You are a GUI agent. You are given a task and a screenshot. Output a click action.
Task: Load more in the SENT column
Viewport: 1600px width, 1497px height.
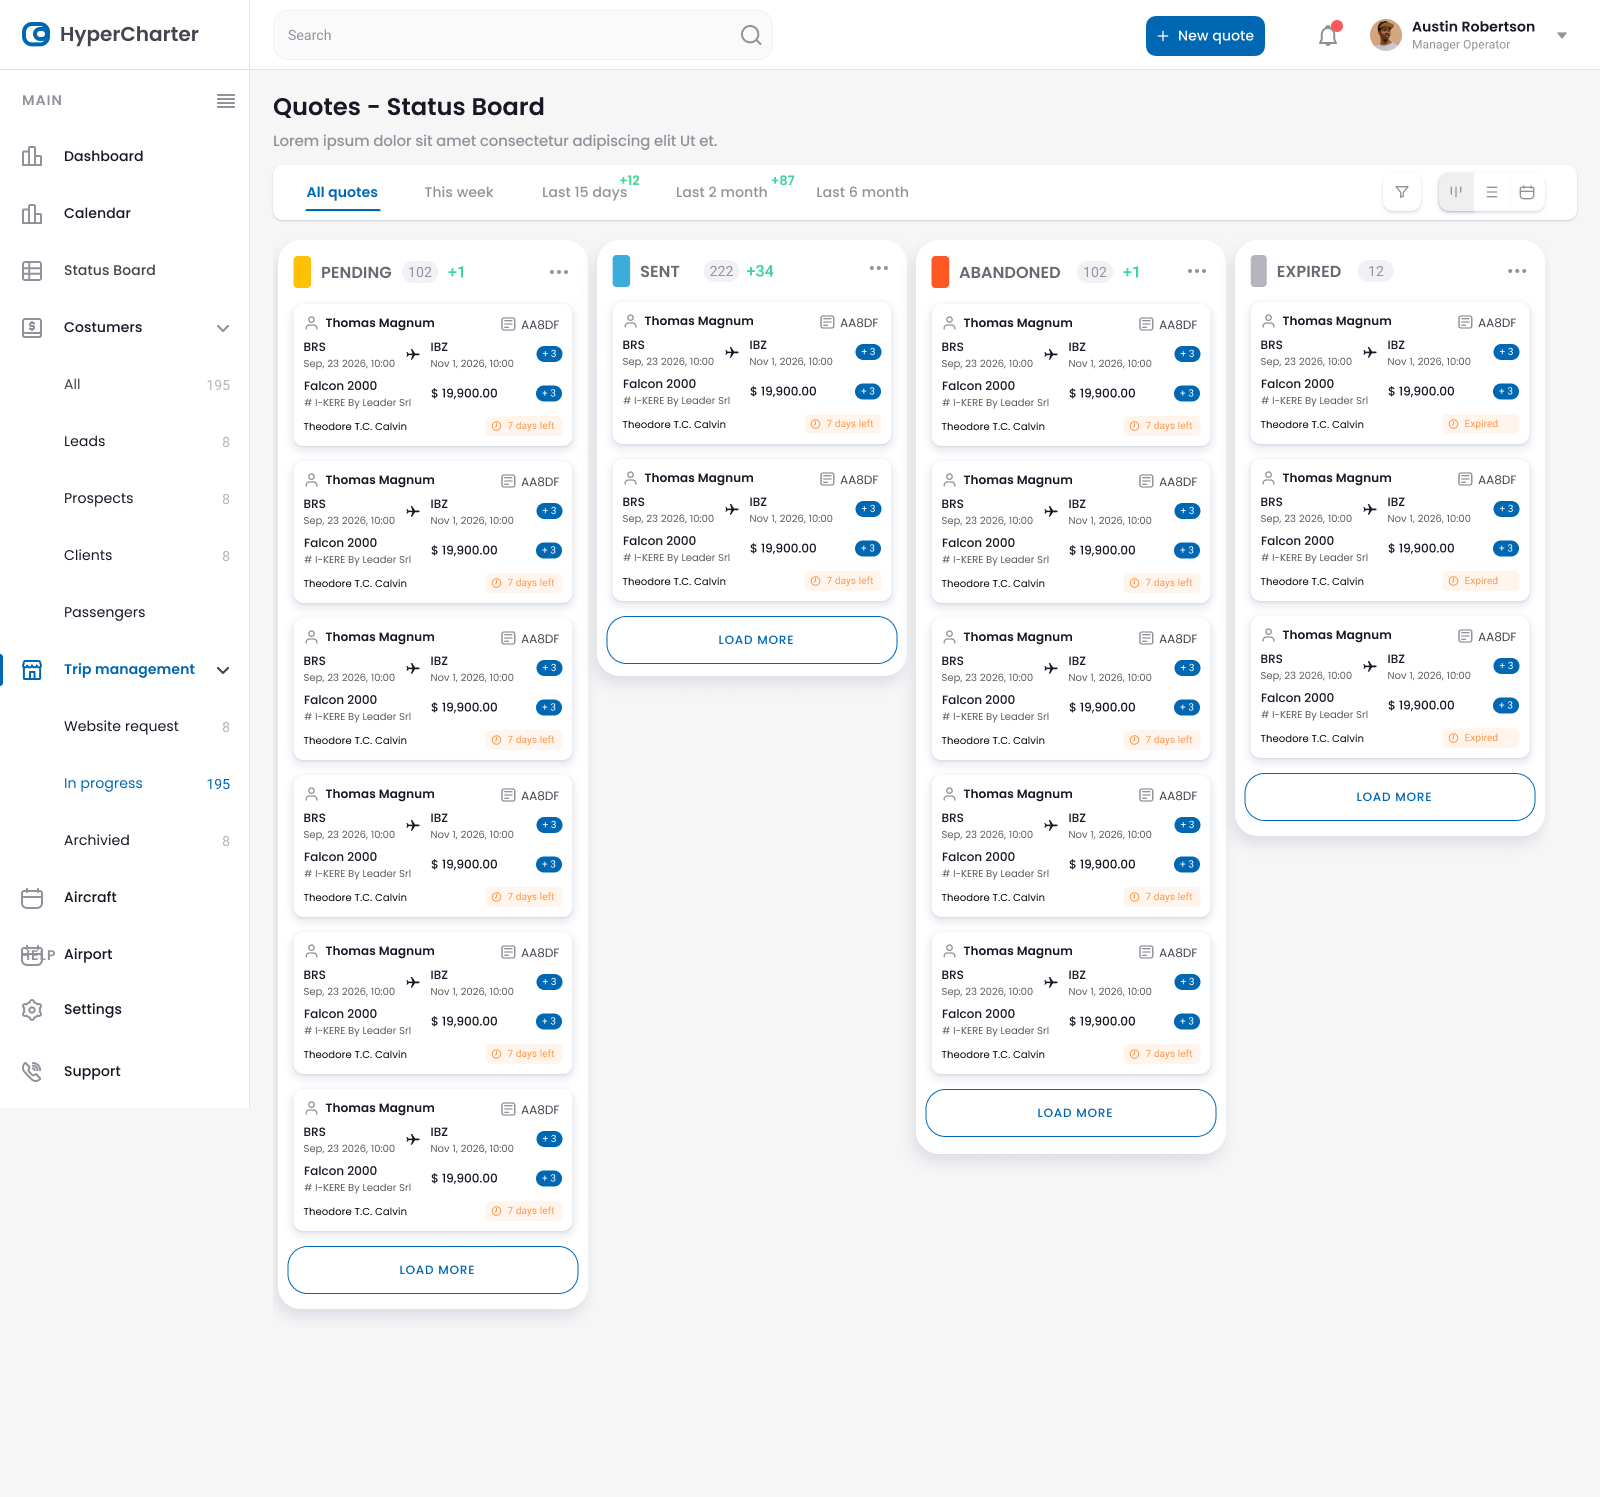pos(752,640)
